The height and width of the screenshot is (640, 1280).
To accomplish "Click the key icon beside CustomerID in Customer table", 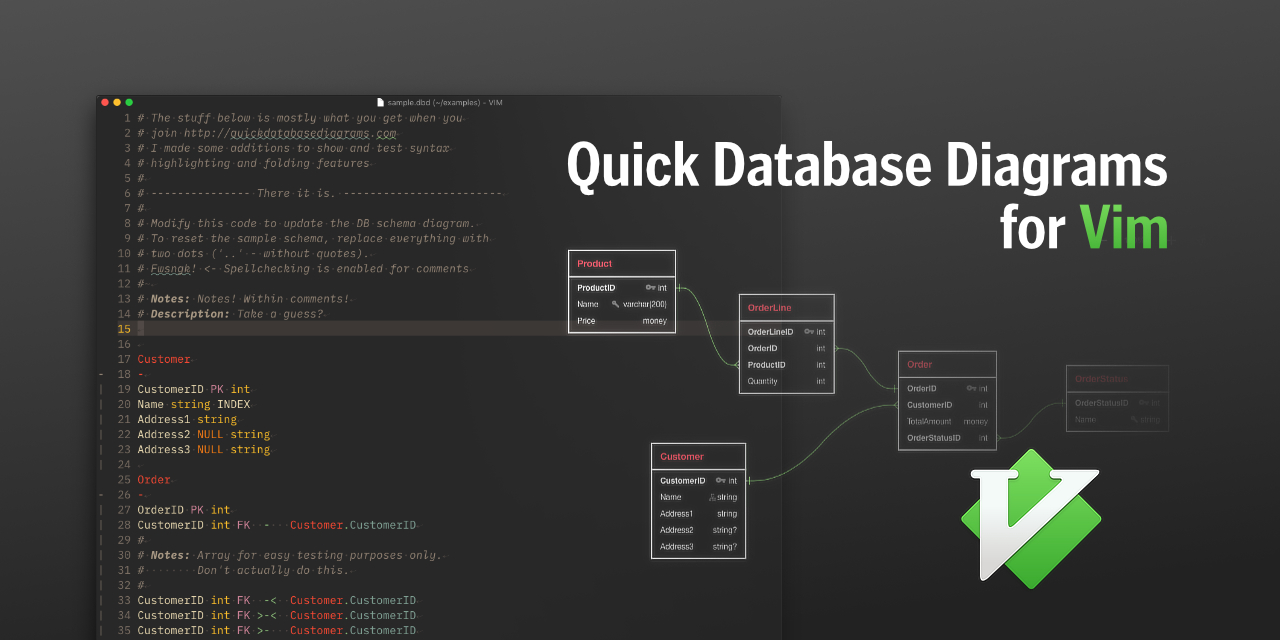I will pos(720,480).
